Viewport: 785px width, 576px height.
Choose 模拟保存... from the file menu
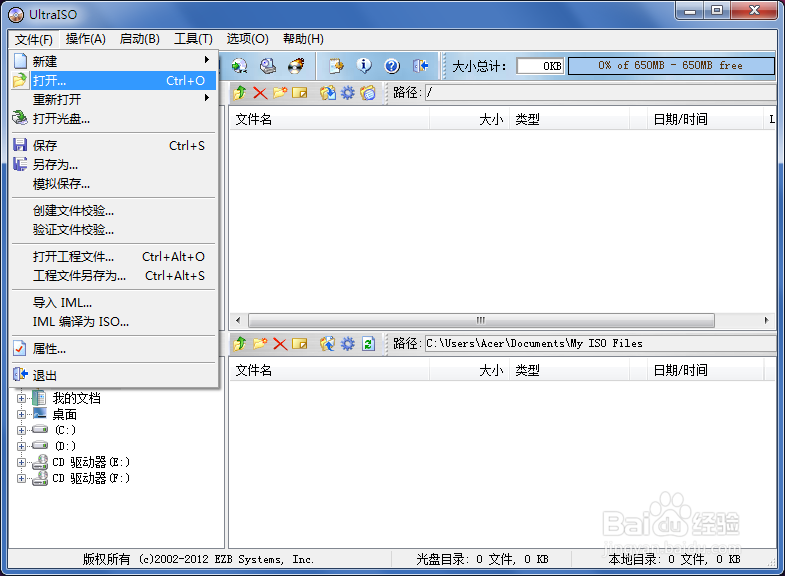coord(114,183)
